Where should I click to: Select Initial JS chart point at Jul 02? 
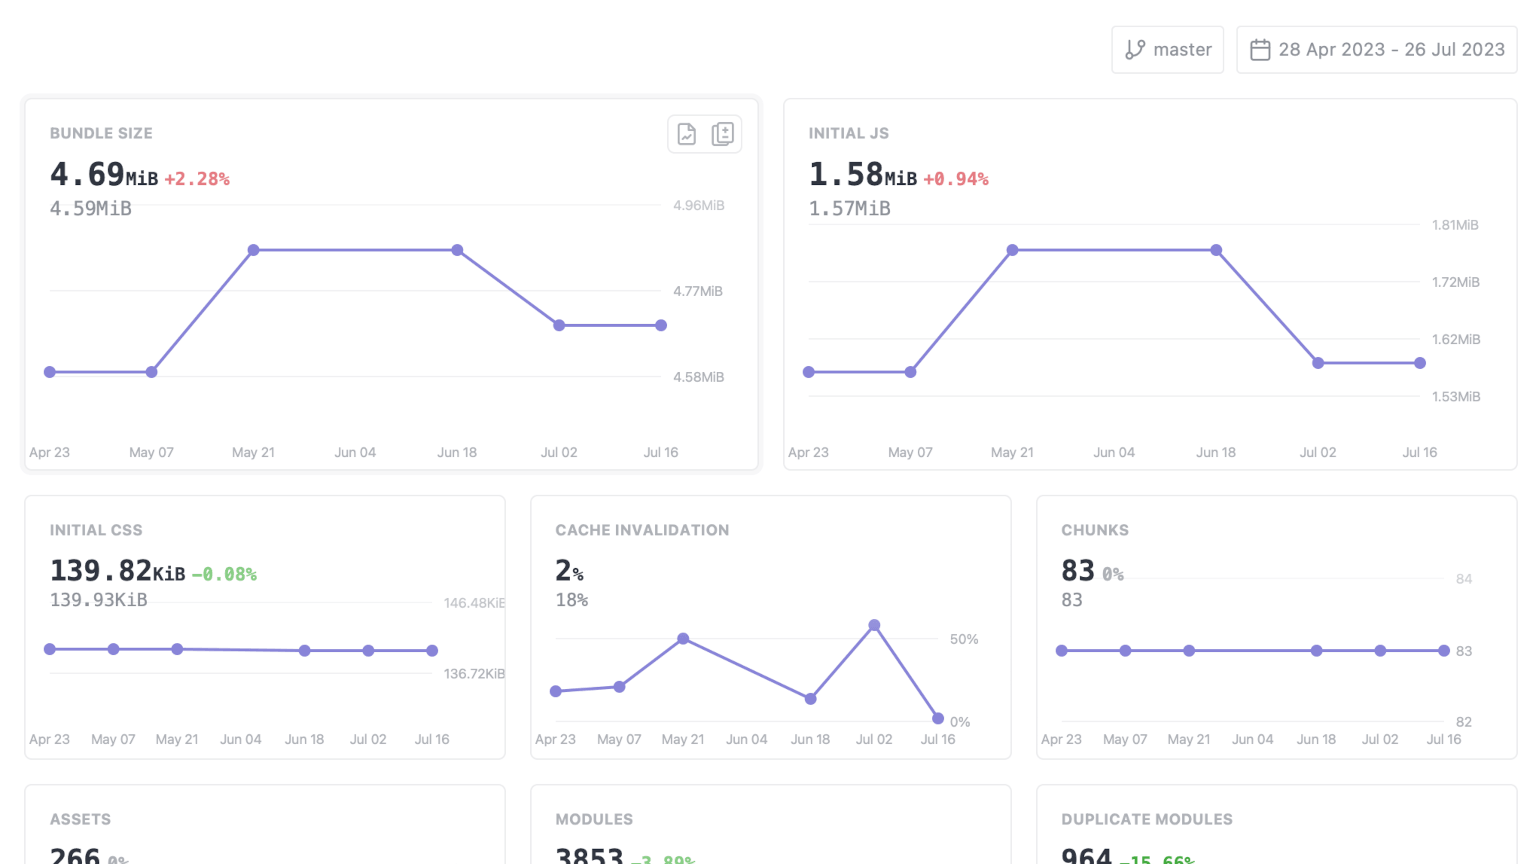click(x=1318, y=363)
